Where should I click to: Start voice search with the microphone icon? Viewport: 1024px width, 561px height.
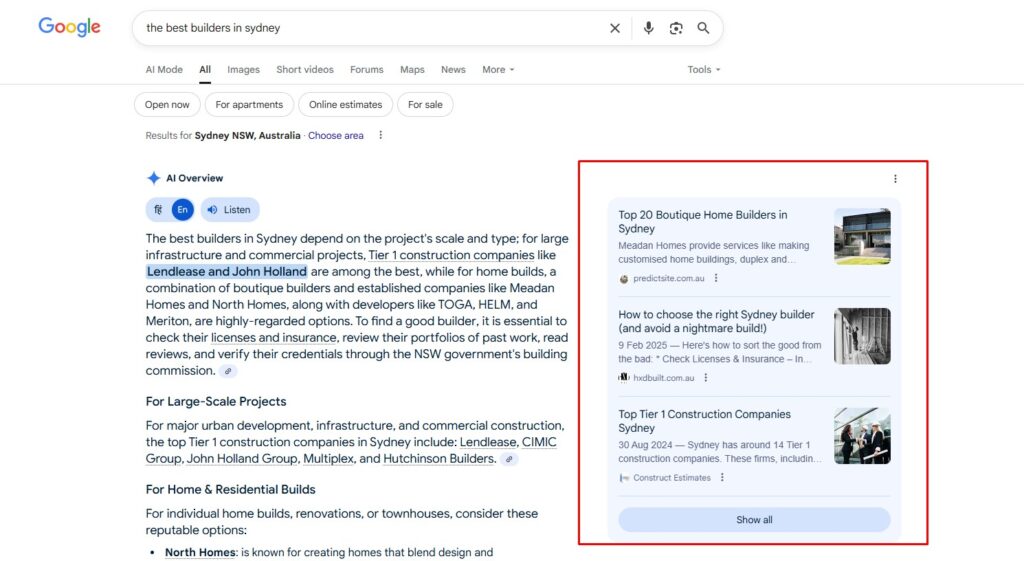pyautogui.click(x=648, y=28)
